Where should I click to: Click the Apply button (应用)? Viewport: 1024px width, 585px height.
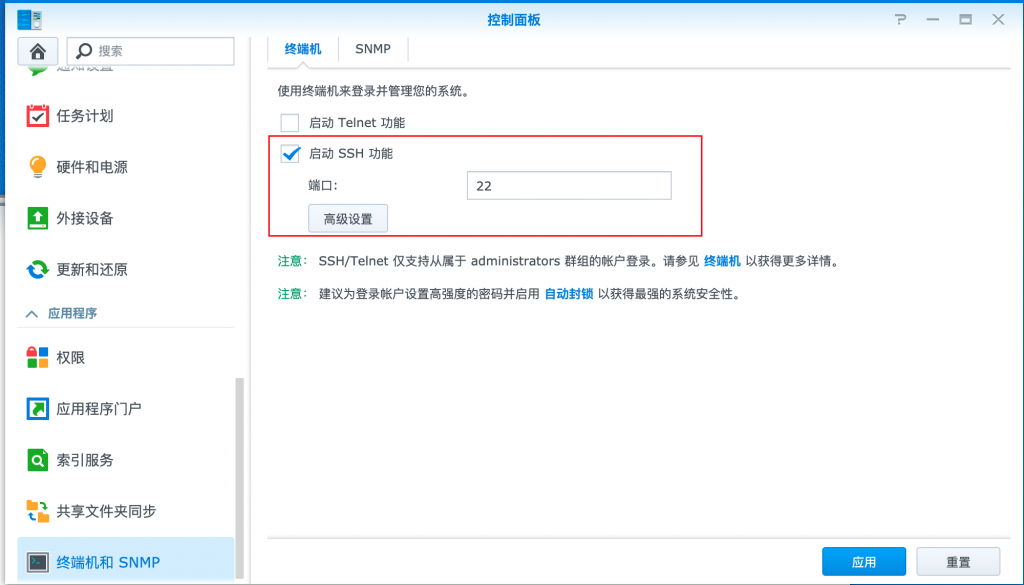click(x=864, y=562)
